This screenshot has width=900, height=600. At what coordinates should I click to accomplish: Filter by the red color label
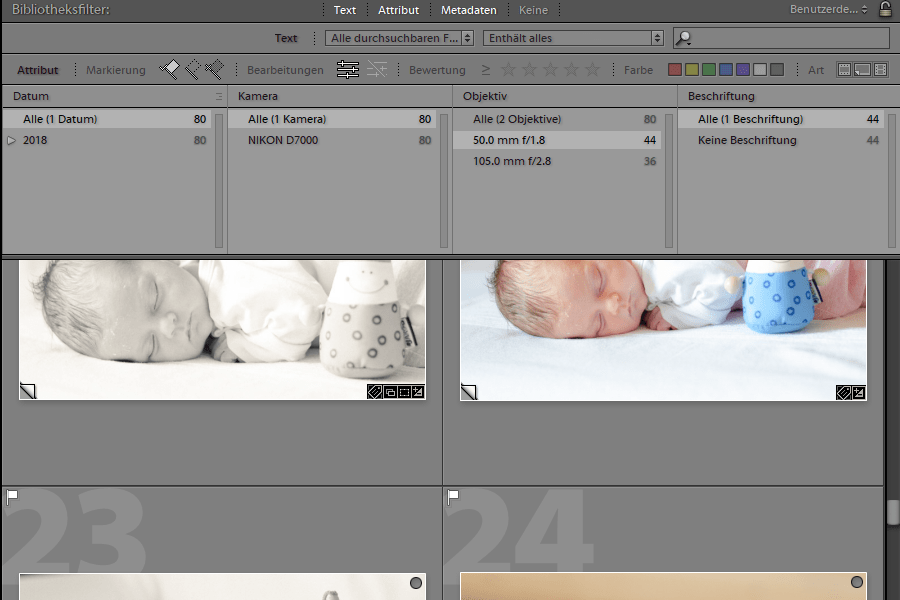[675, 70]
